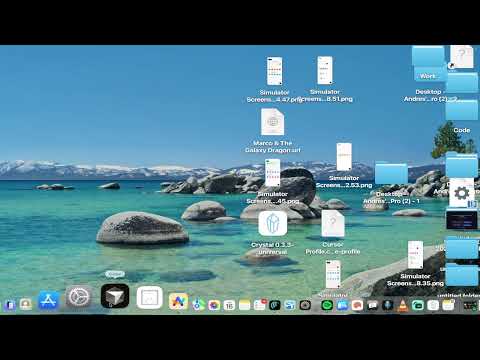Launch the colorful letter A app in the Dock
This screenshot has height=360, width=480.
[x=178, y=301]
